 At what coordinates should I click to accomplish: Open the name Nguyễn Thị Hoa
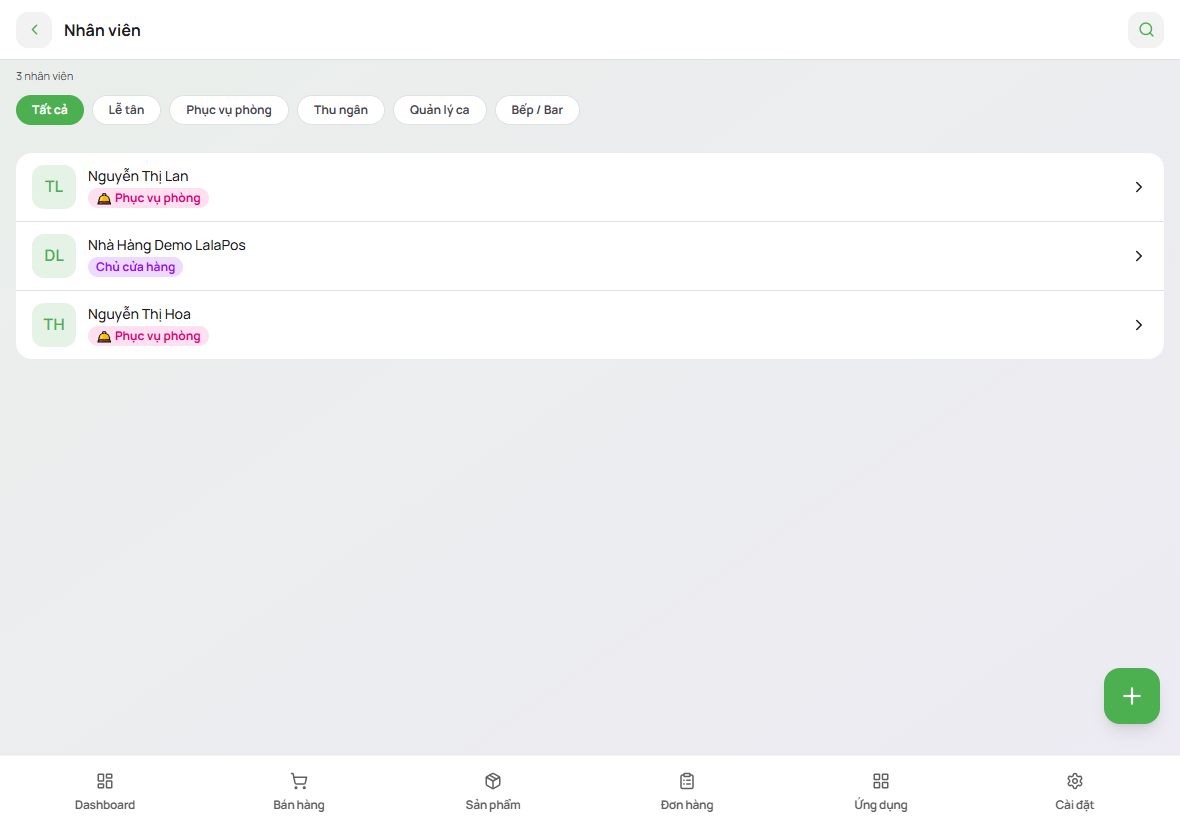tap(139, 314)
